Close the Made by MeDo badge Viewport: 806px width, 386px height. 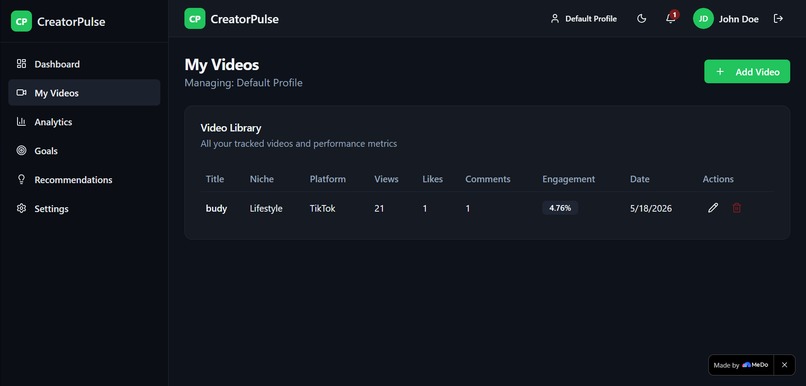click(x=784, y=365)
